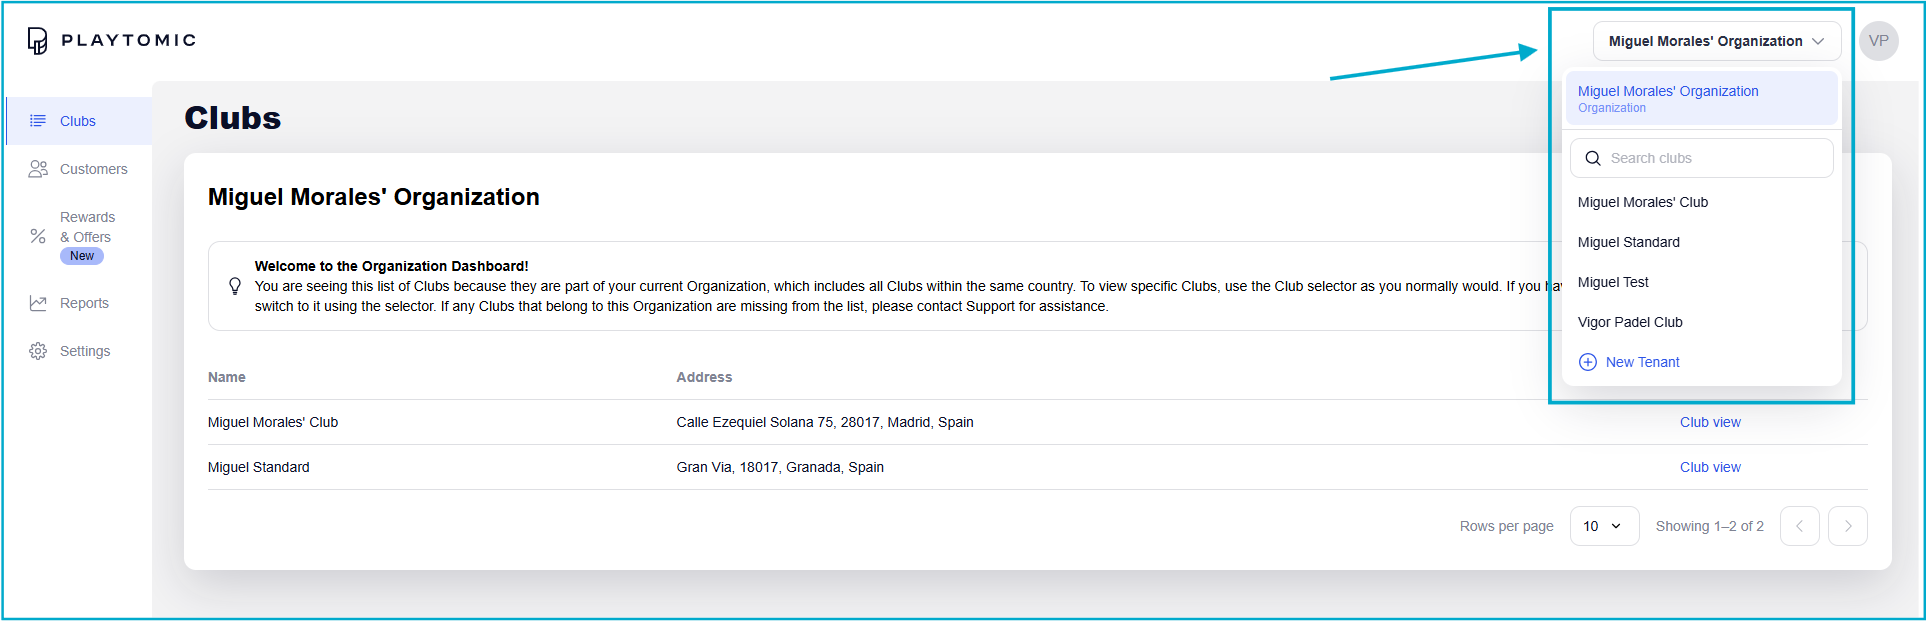Select Miguel Morales' Organization in dropdown list
Viewport: 1926px width, 621px height.
tap(1702, 98)
